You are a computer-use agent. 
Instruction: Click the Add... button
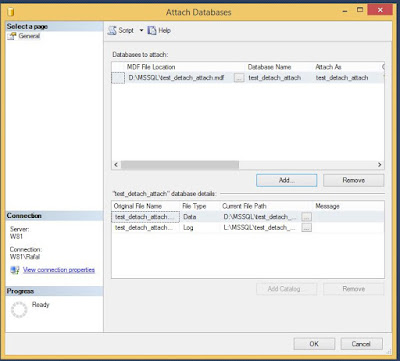tap(286, 180)
